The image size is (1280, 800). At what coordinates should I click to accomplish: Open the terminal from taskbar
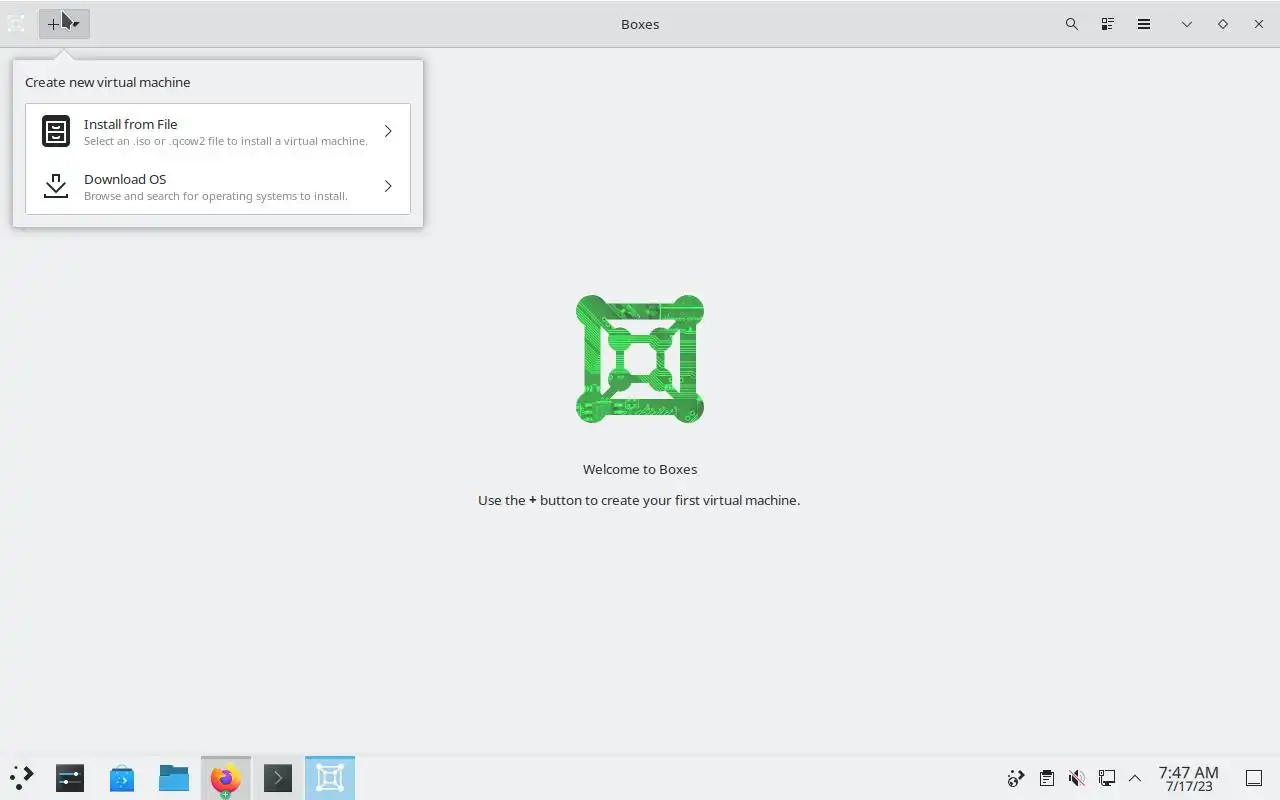[278, 778]
